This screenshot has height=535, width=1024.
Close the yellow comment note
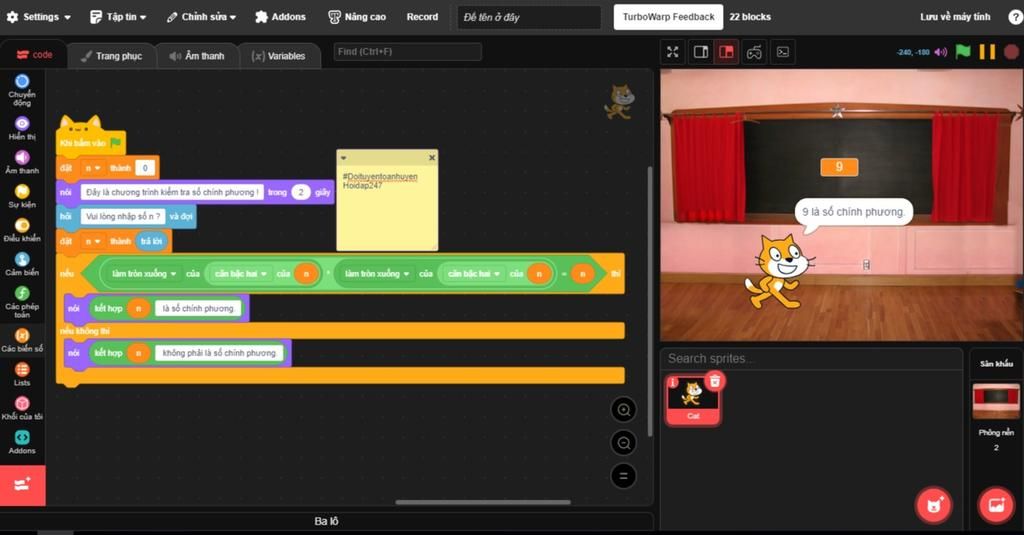tap(432, 157)
